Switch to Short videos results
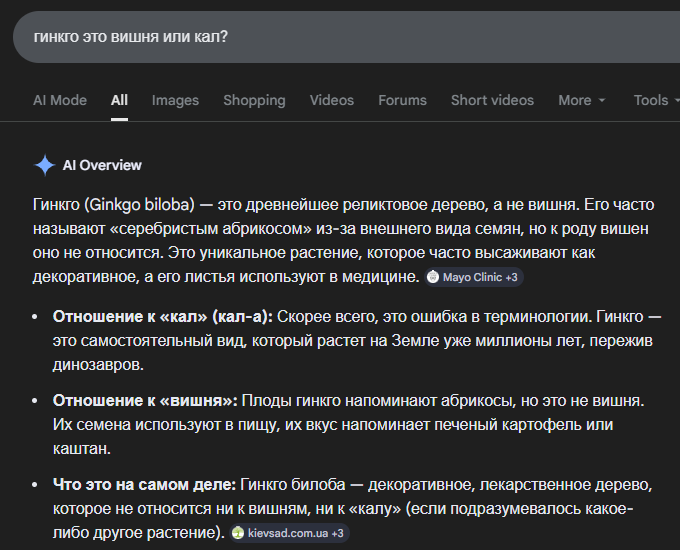The image size is (680, 550). tap(492, 100)
